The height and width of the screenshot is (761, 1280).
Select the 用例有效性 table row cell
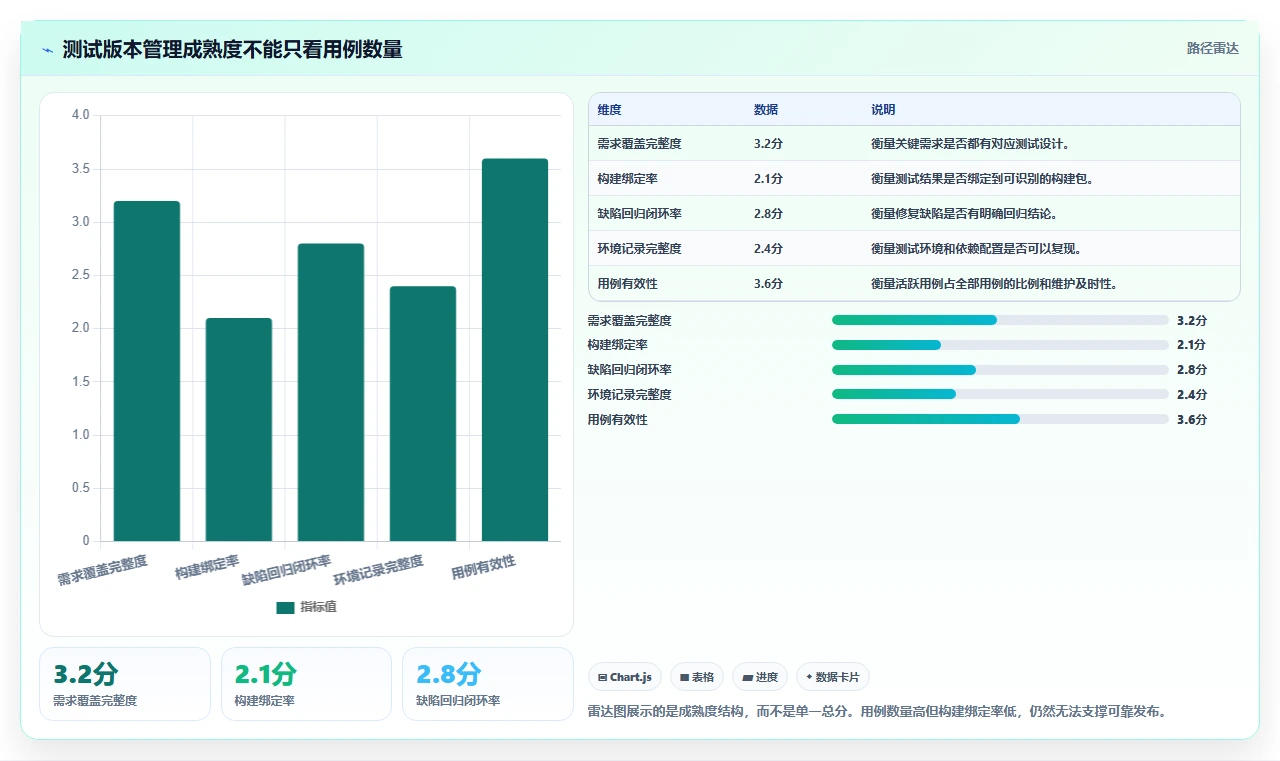coord(627,284)
